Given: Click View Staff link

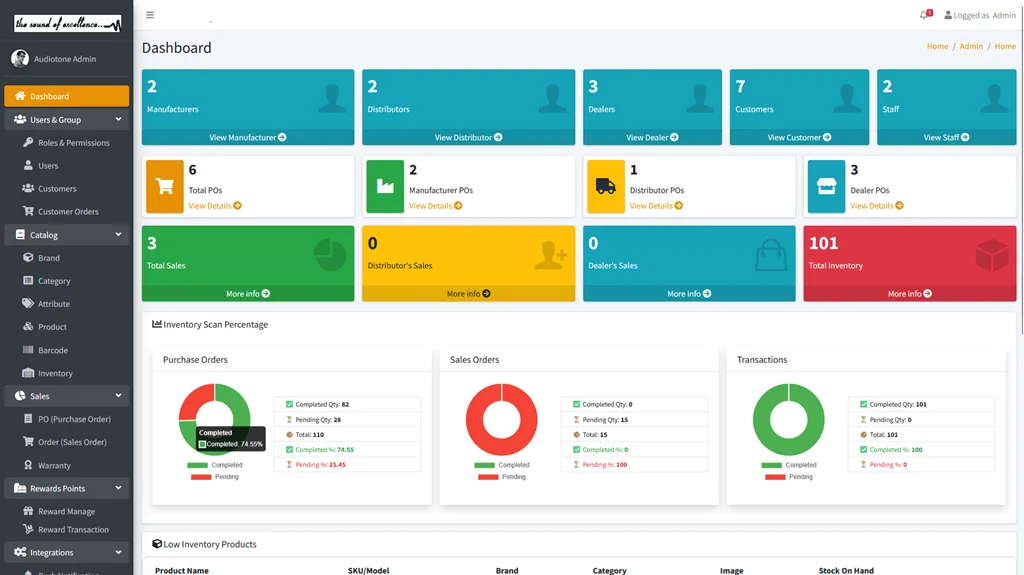Looking at the screenshot, I should click(946, 137).
